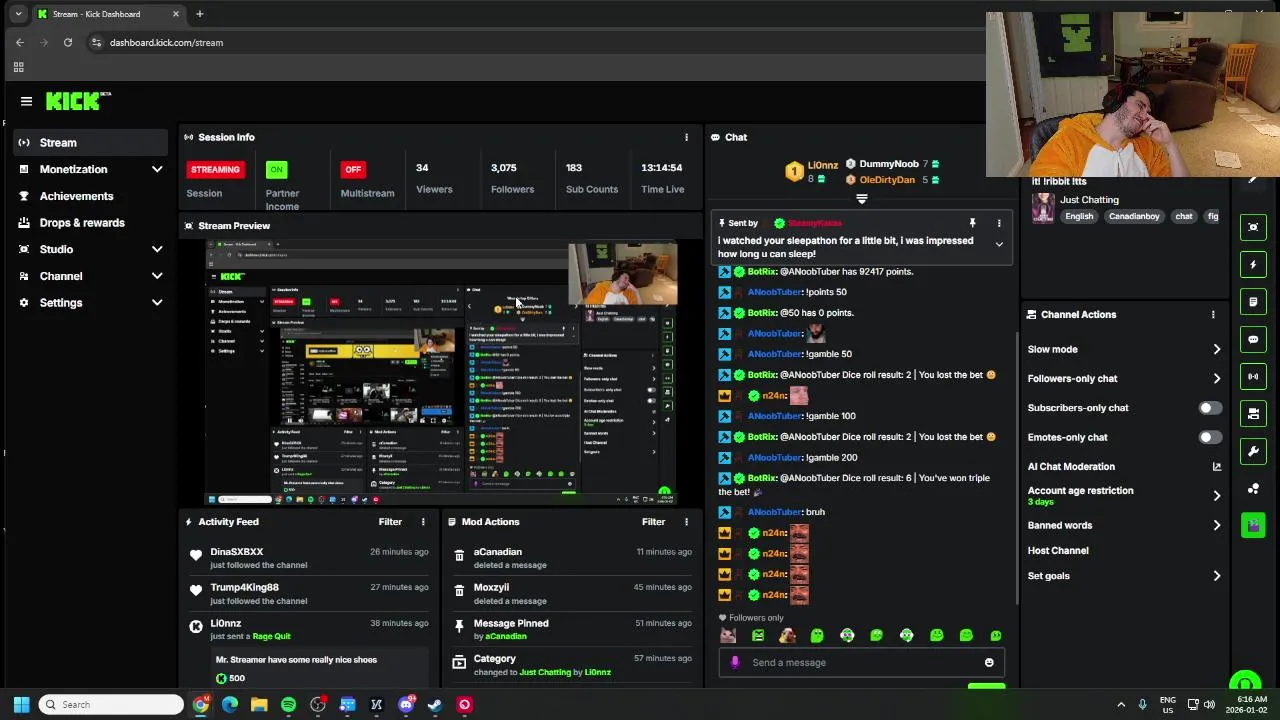Expand the Channel sidebar section

pos(157,276)
